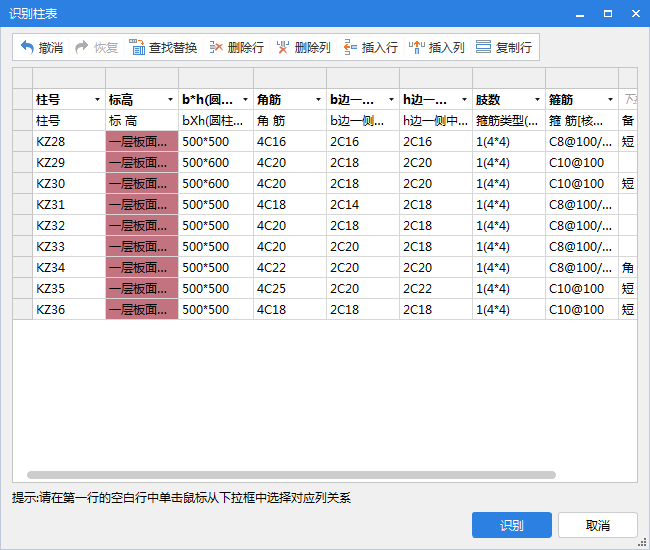
Task: Click the 1(4*4) cell in KZ36 row
Action: 509,310
